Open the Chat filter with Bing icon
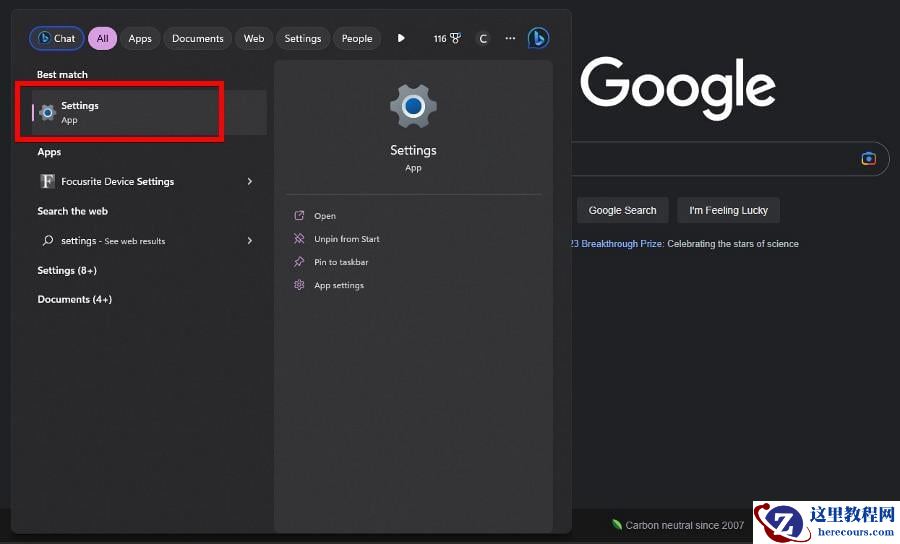 [x=56, y=38]
